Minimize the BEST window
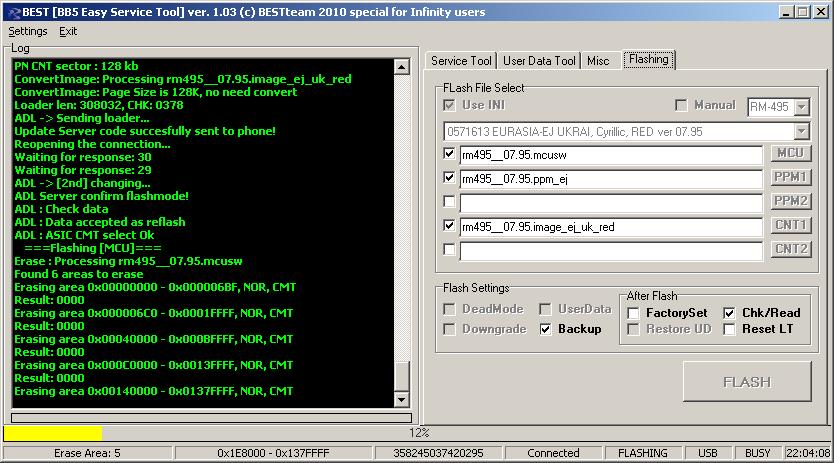 [787, 12]
